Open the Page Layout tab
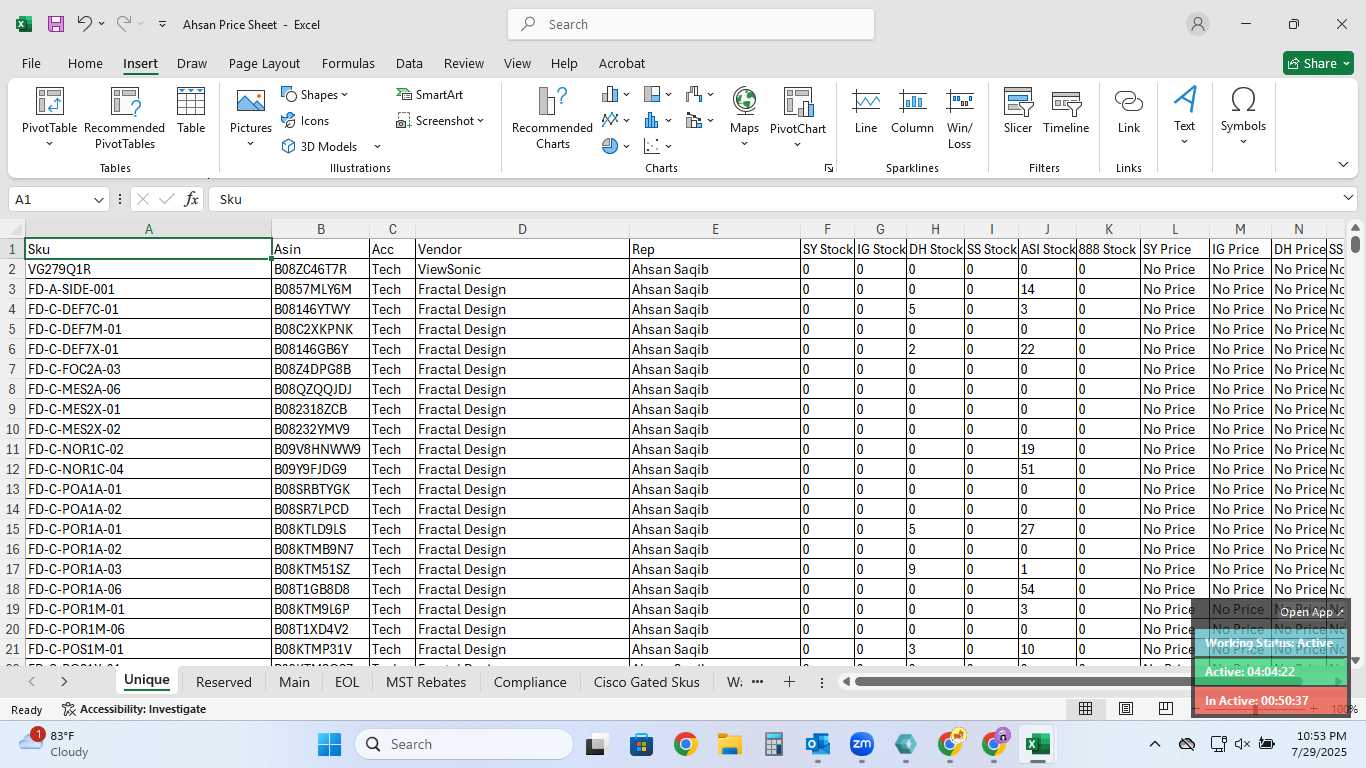This screenshot has width=1366, height=768. [264, 63]
